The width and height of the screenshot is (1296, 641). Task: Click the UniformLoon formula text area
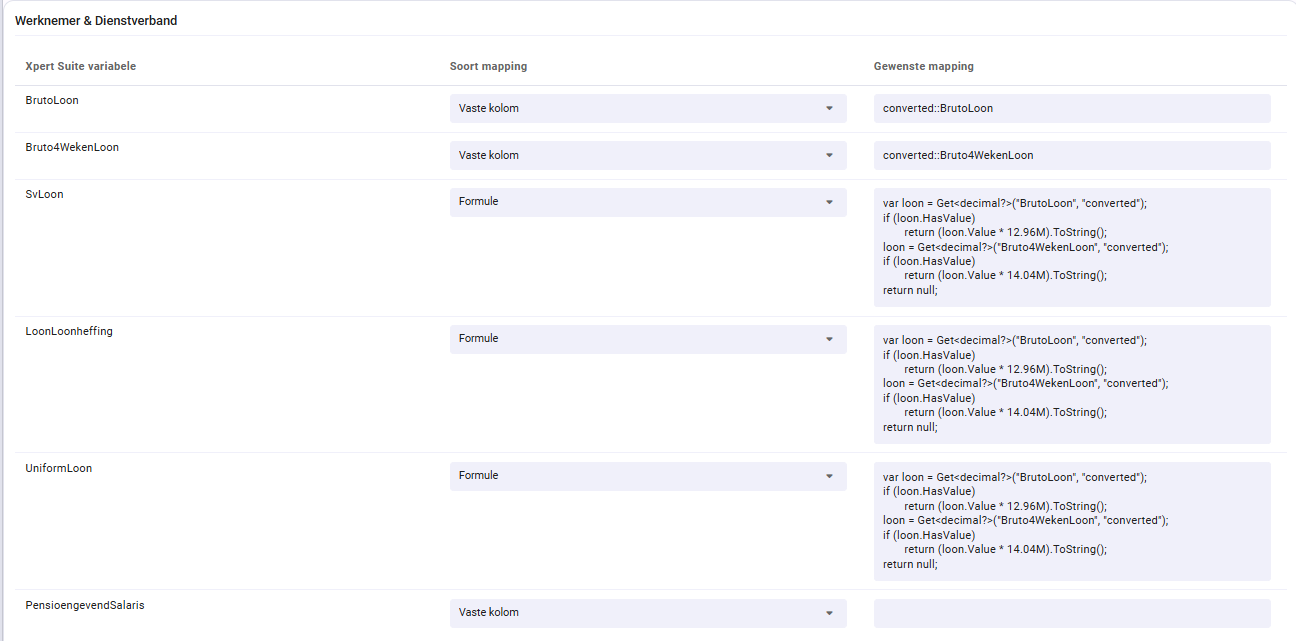[1072, 521]
